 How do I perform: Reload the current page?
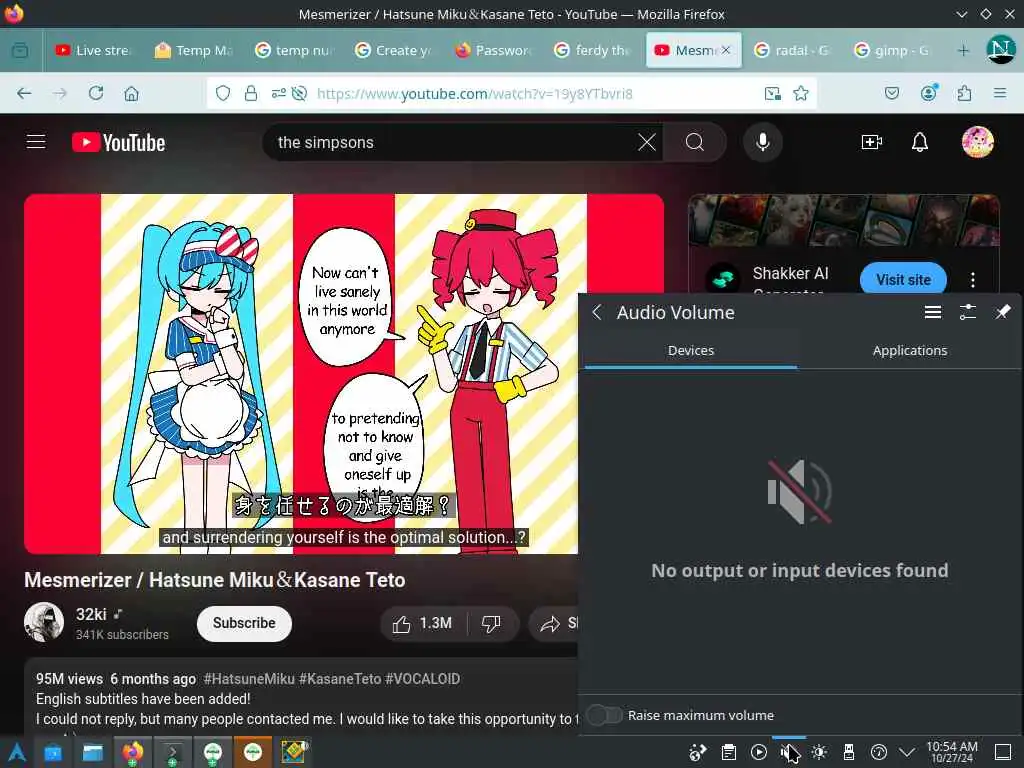click(96, 93)
